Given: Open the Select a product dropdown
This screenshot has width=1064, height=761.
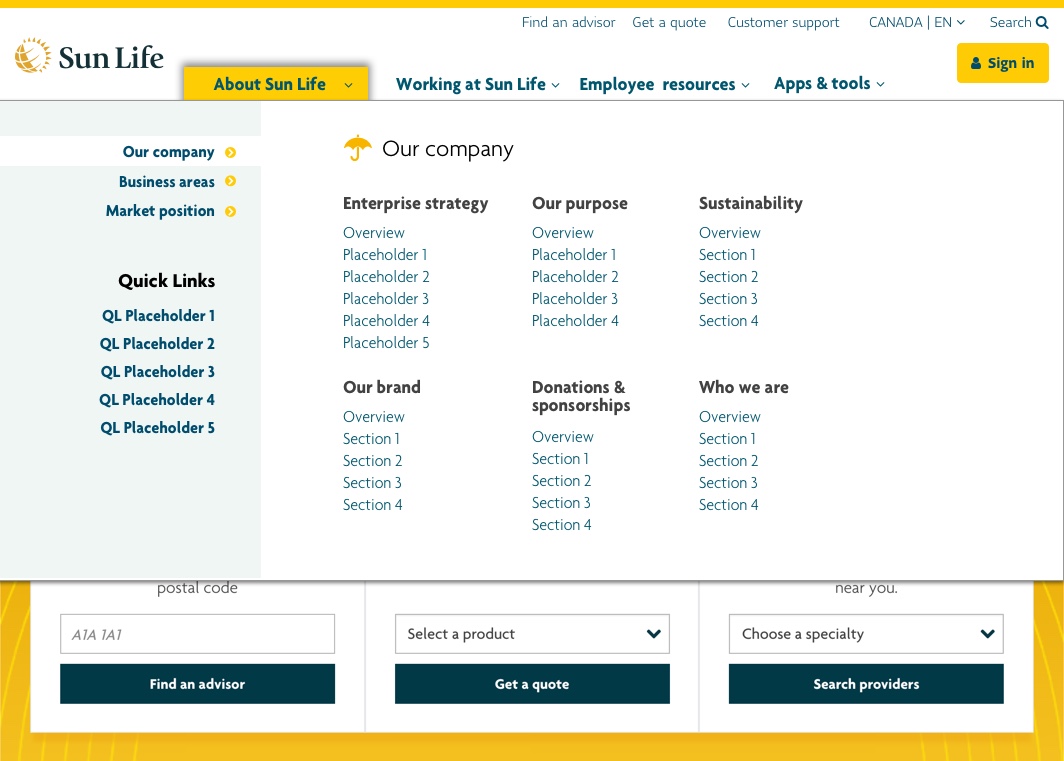Looking at the screenshot, I should click(532, 634).
